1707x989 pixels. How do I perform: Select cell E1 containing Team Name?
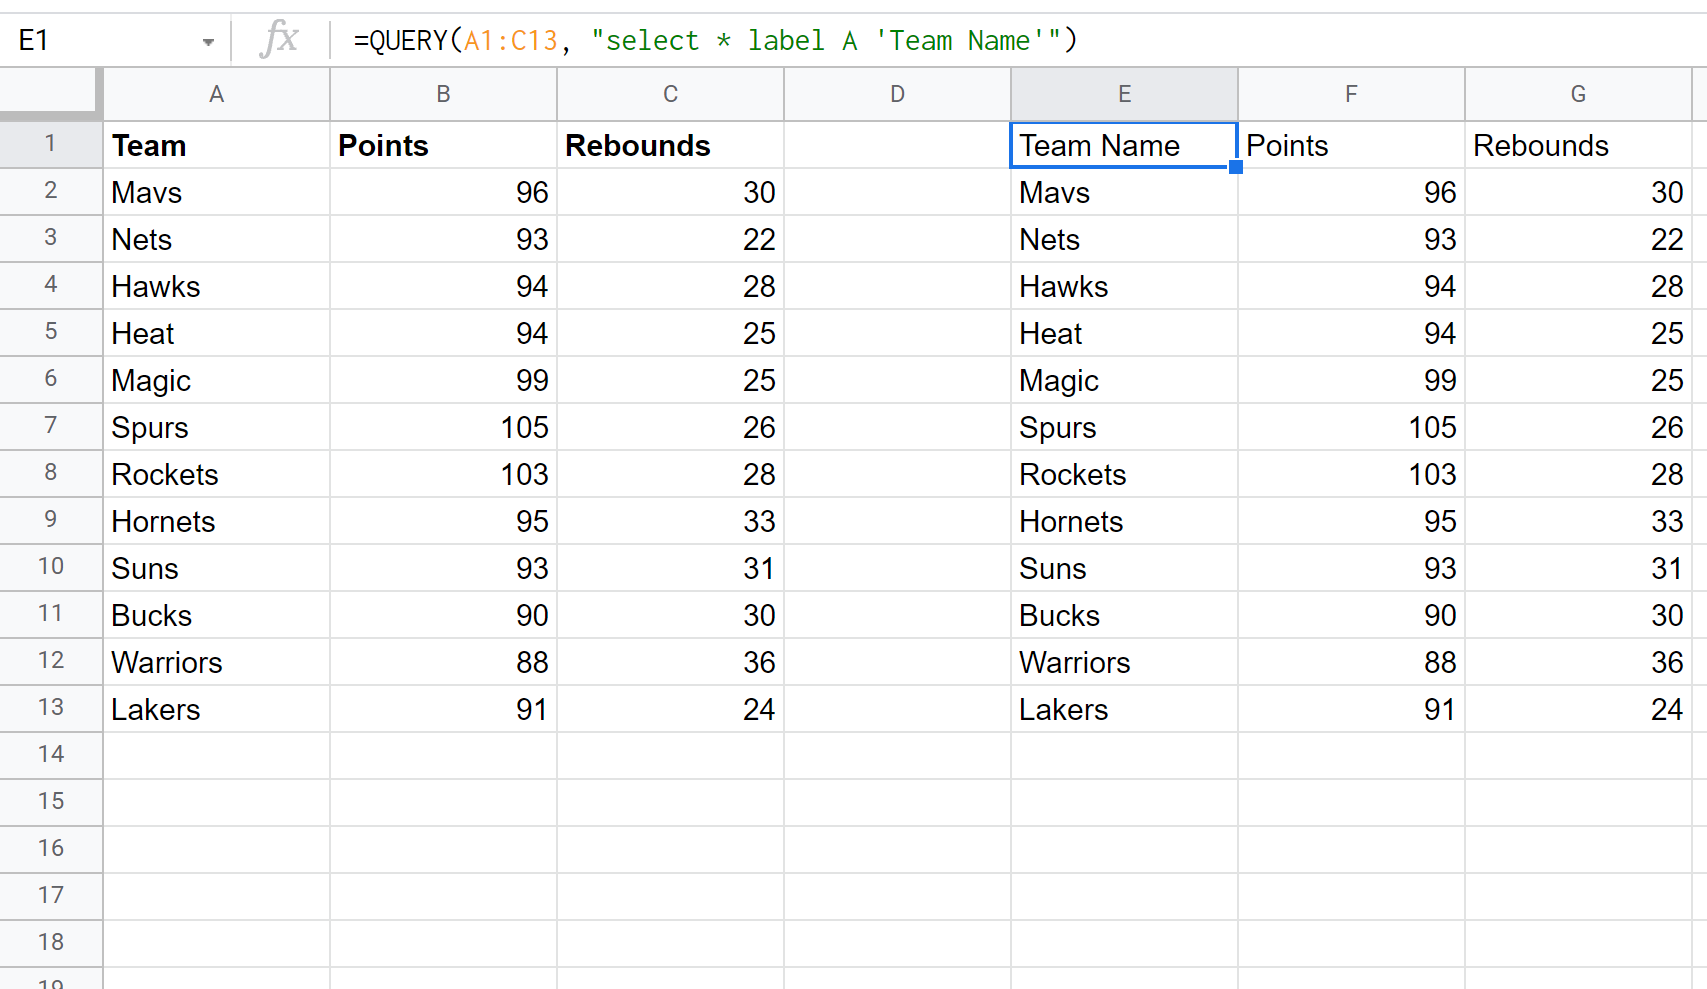(1124, 145)
